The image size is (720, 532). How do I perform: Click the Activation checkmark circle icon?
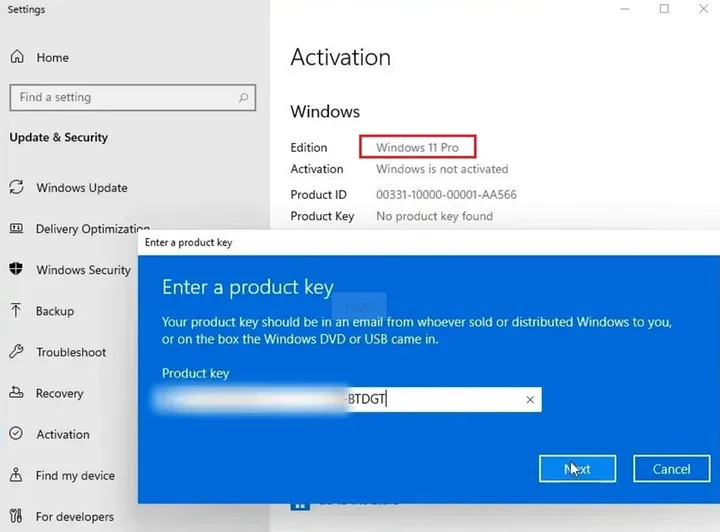click(x=16, y=434)
